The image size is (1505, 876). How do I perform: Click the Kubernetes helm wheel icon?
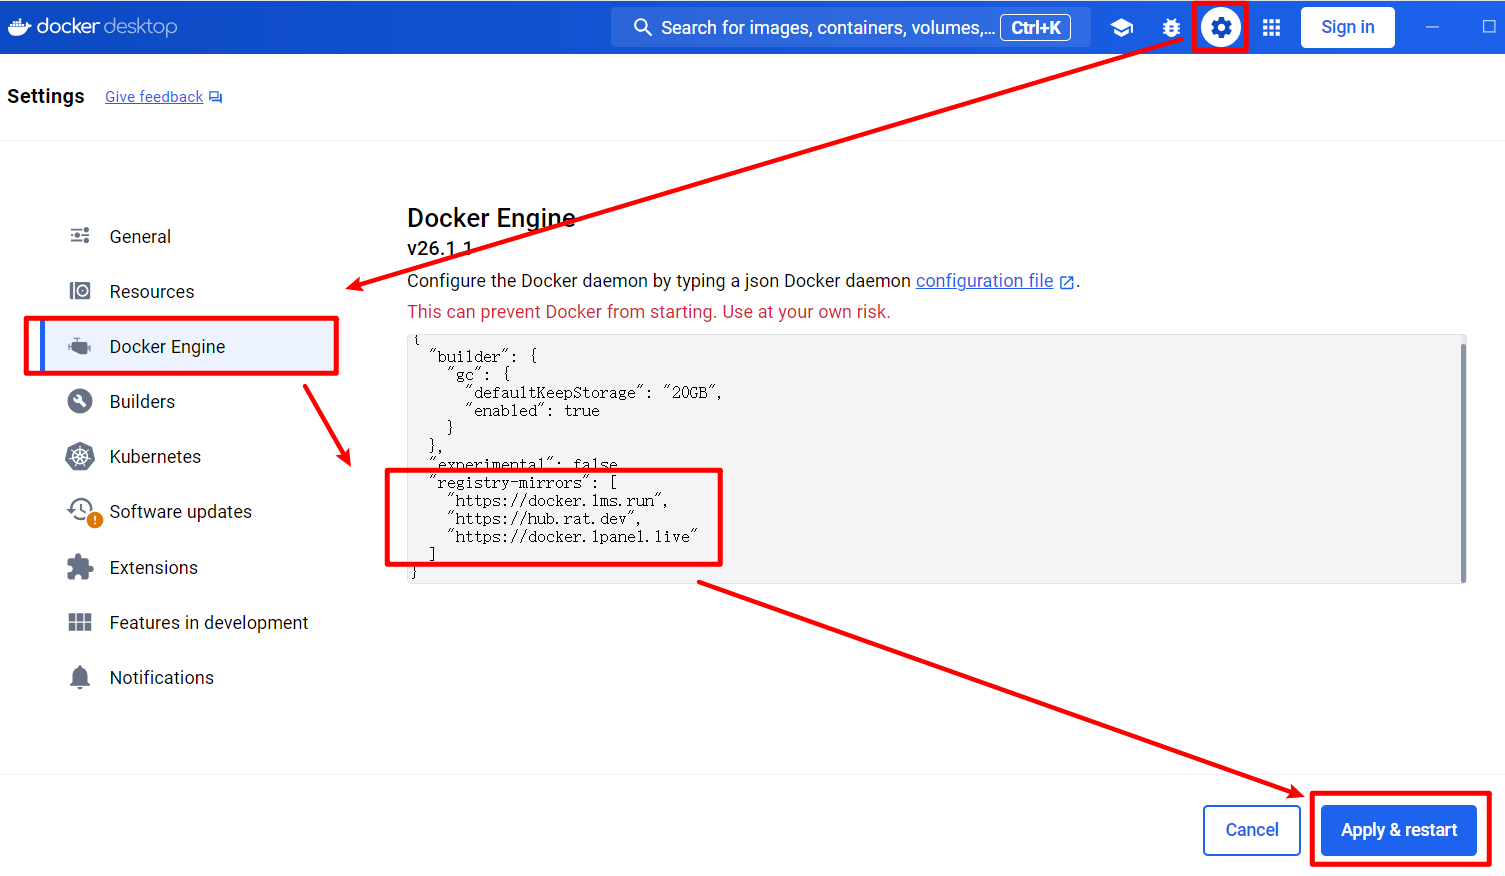point(80,456)
